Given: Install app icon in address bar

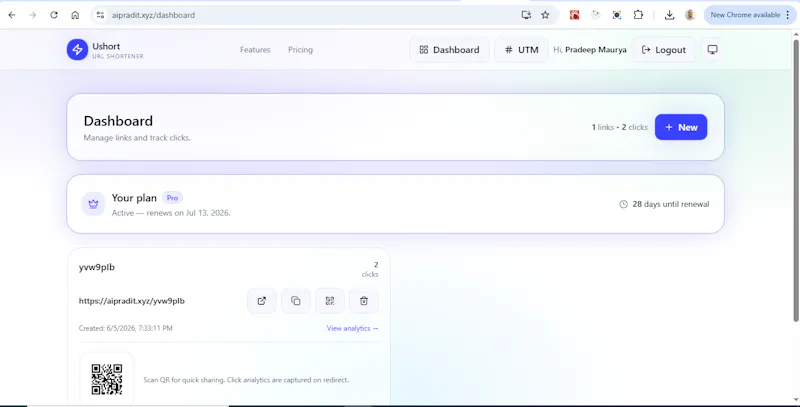Looking at the screenshot, I should point(526,15).
